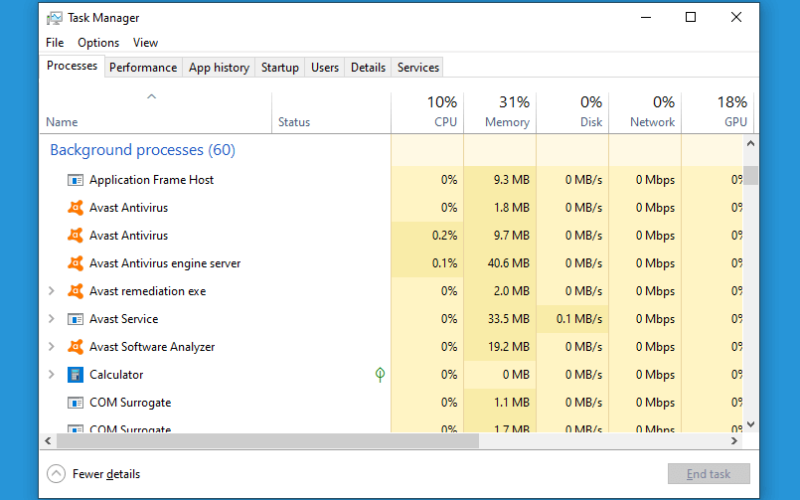Click the horizontal scrollbar thumb
The width and height of the screenshot is (800, 500).
[268, 441]
